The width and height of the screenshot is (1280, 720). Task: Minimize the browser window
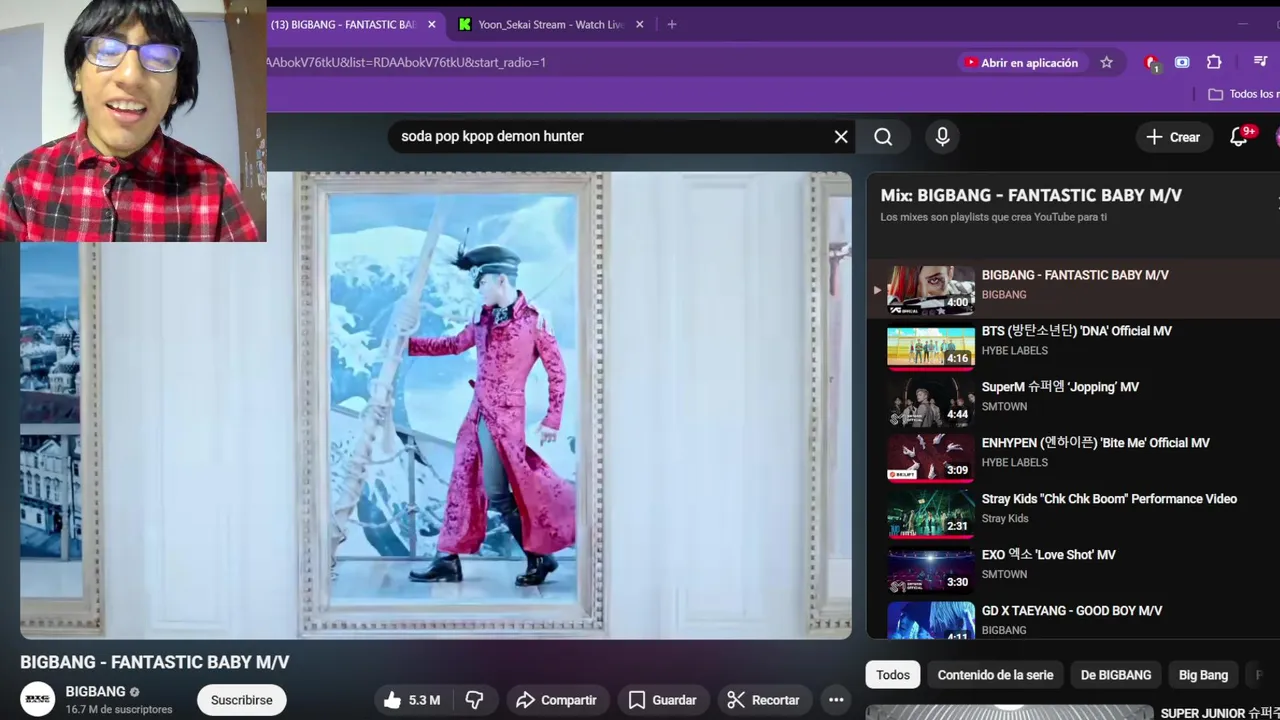click(x=1243, y=24)
